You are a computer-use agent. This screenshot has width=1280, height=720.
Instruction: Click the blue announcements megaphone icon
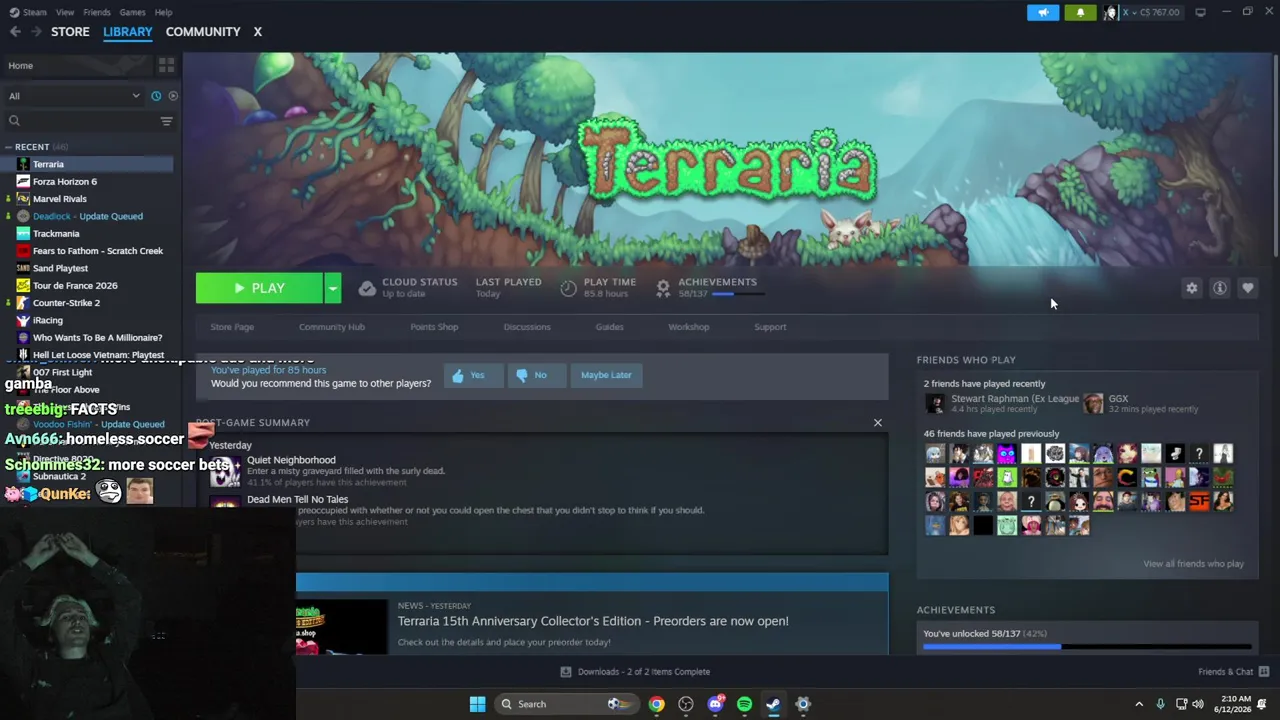[1042, 12]
